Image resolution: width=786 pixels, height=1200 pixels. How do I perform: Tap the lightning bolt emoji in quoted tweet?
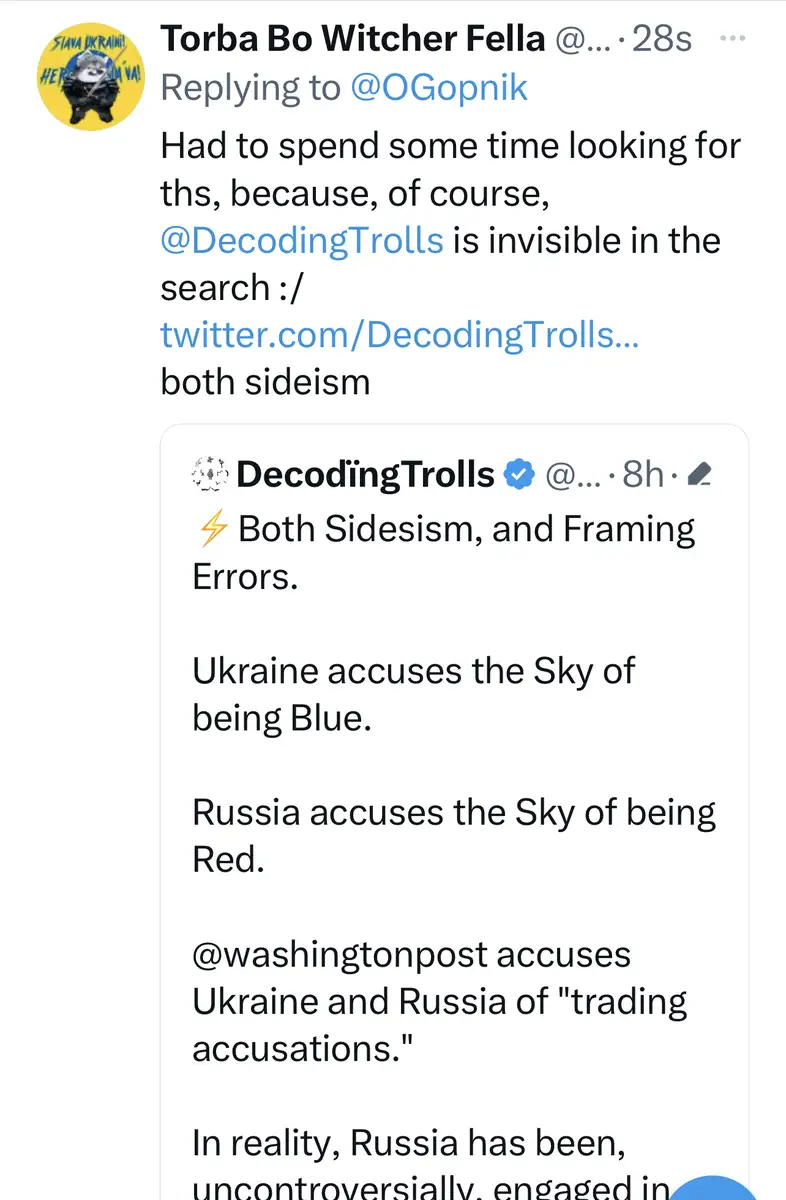pos(209,528)
